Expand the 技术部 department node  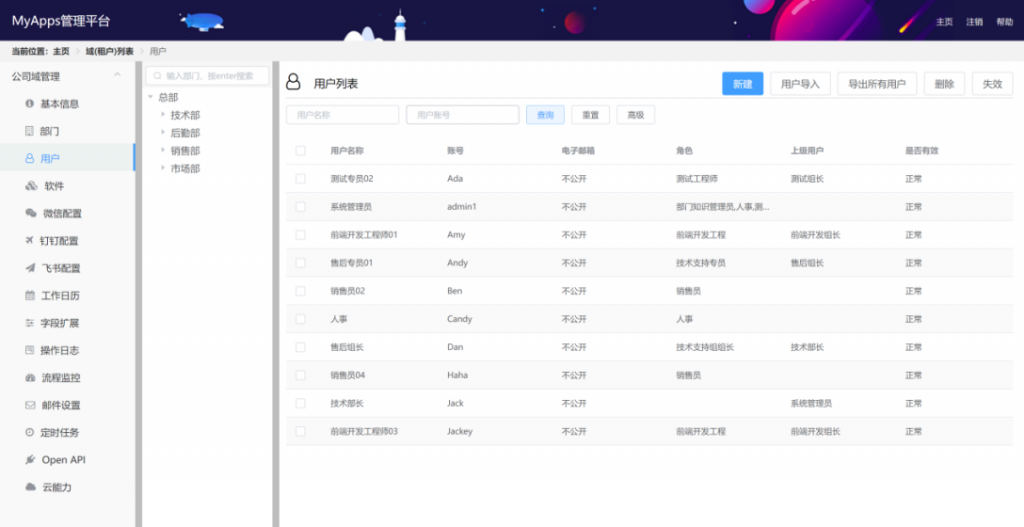pyautogui.click(x=163, y=115)
